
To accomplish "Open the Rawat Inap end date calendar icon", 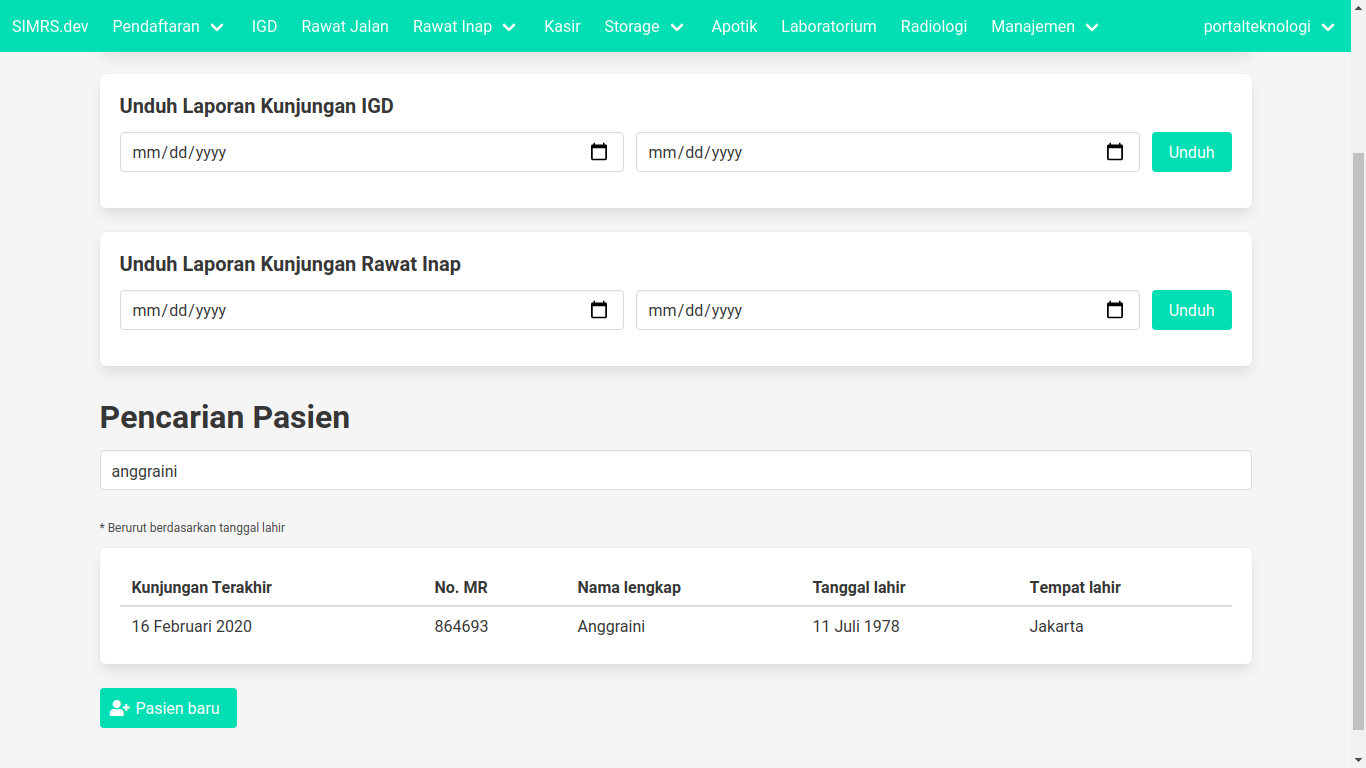I will 1115,310.
